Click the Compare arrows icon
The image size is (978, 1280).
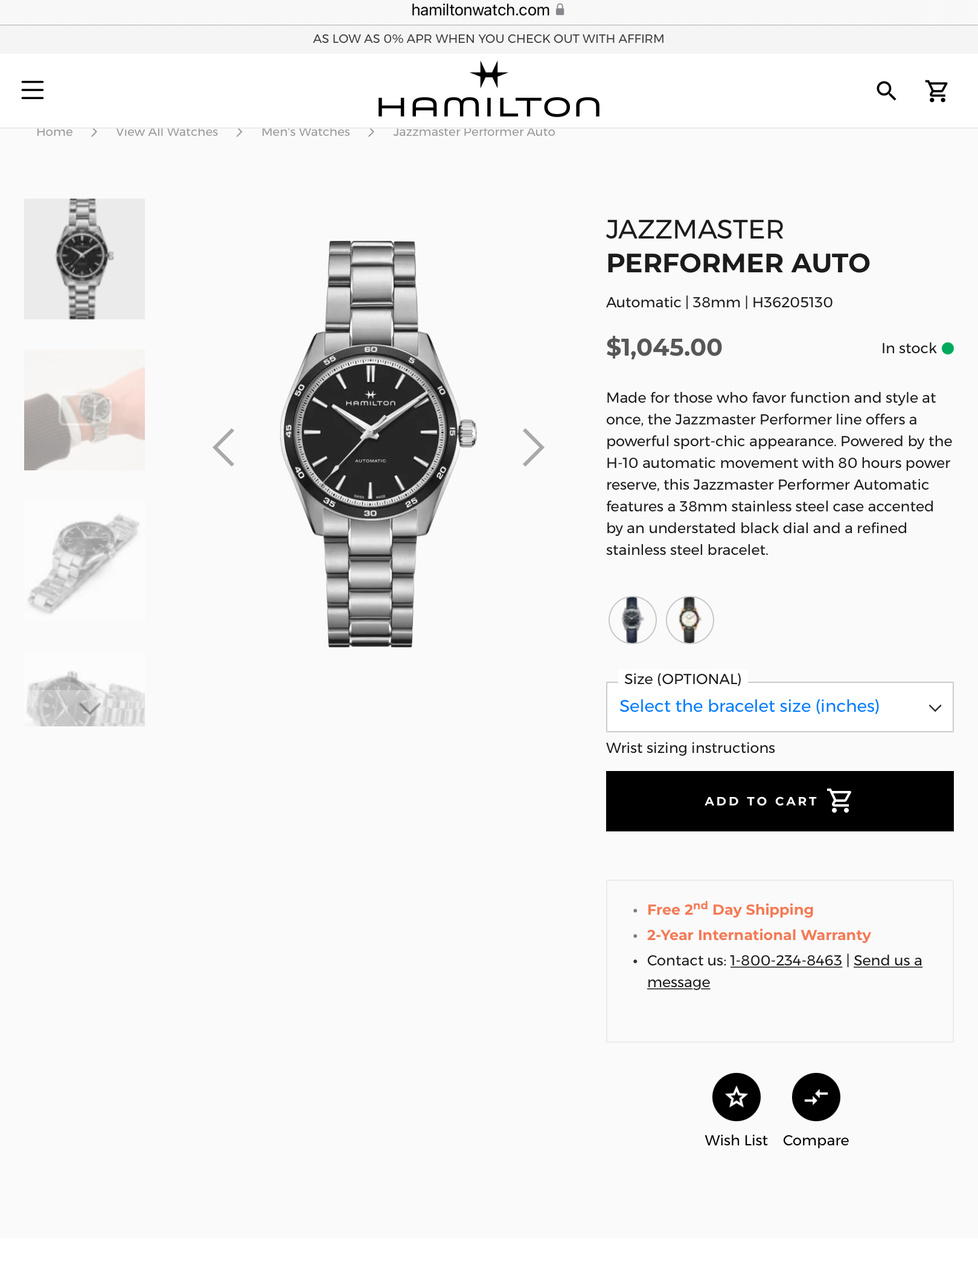coord(816,1098)
